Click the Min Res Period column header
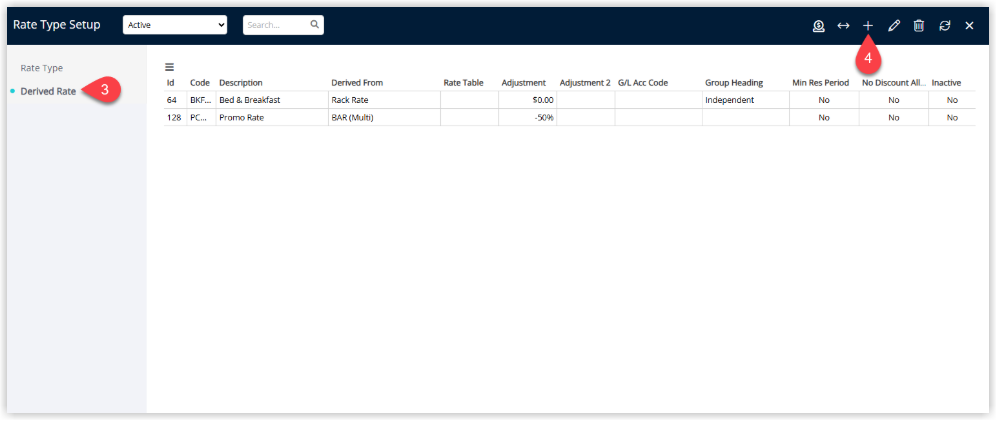 coord(820,83)
